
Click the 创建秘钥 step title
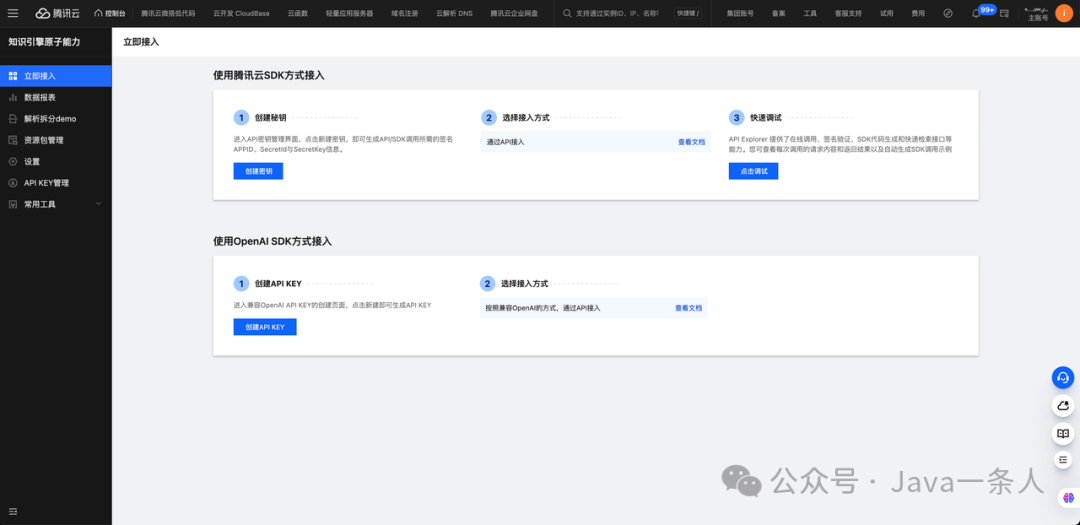click(269, 118)
